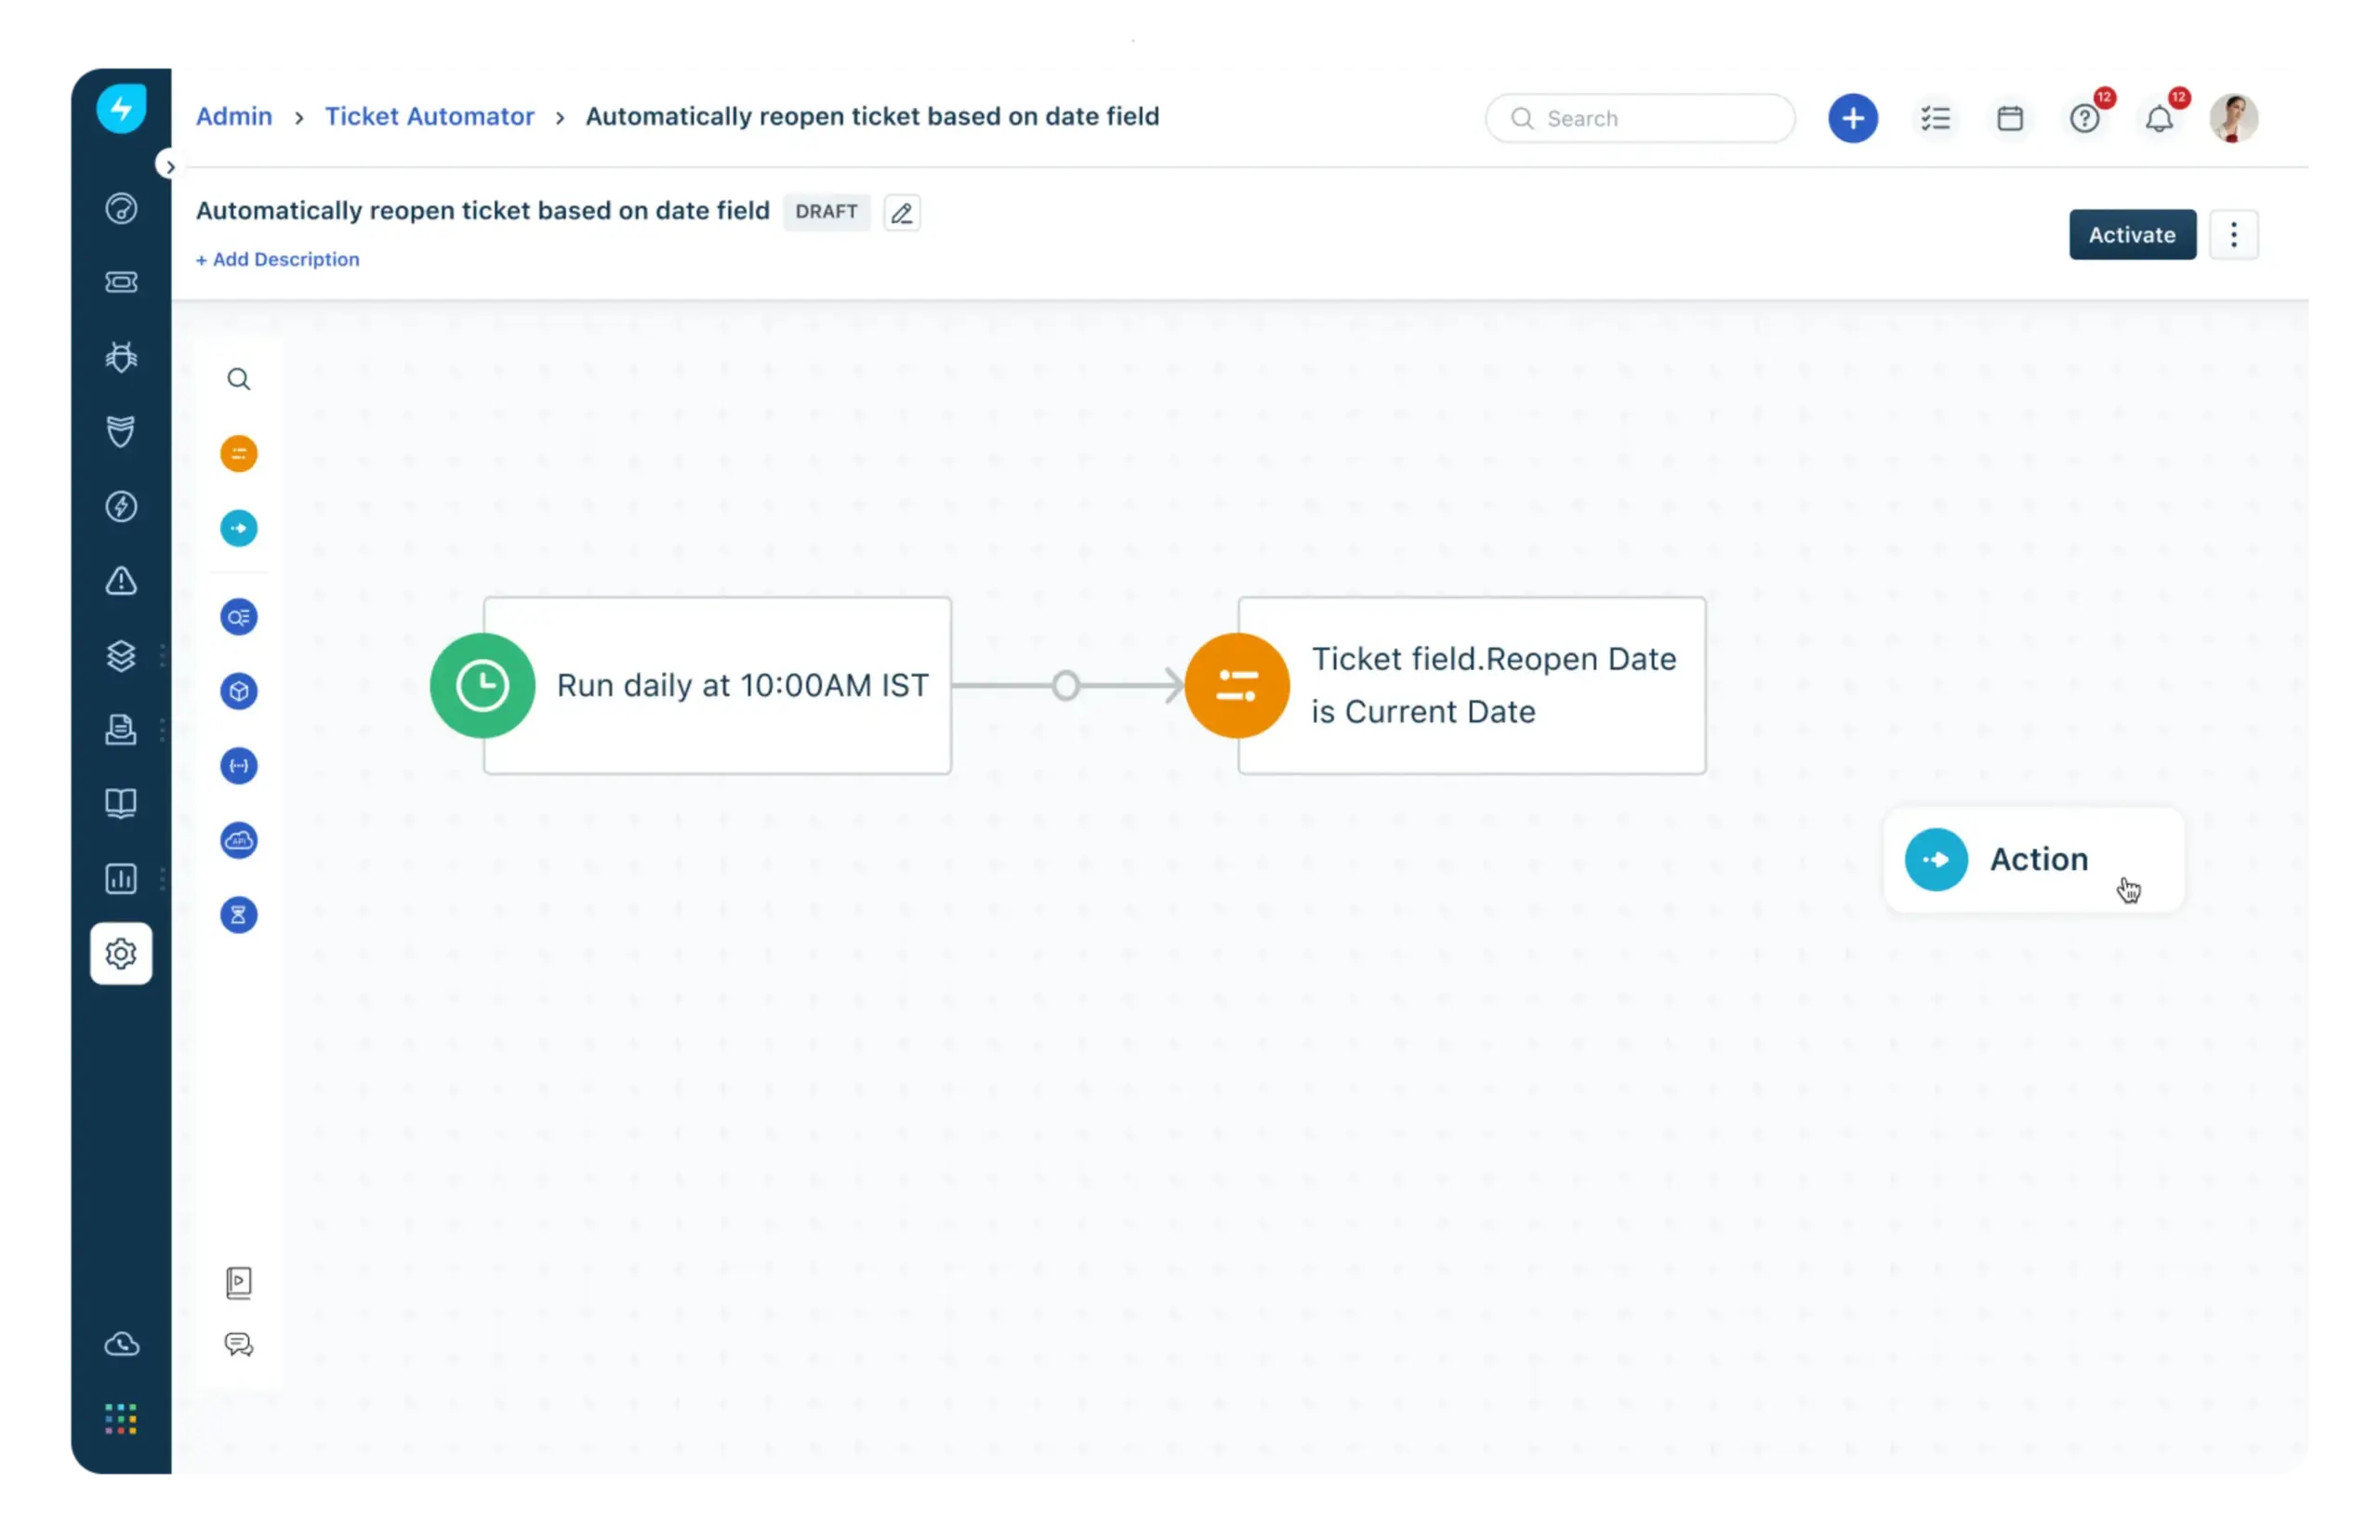The image size is (2380, 1540).
Task: Click the hourglass timer node icon
Action: click(238, 915)
